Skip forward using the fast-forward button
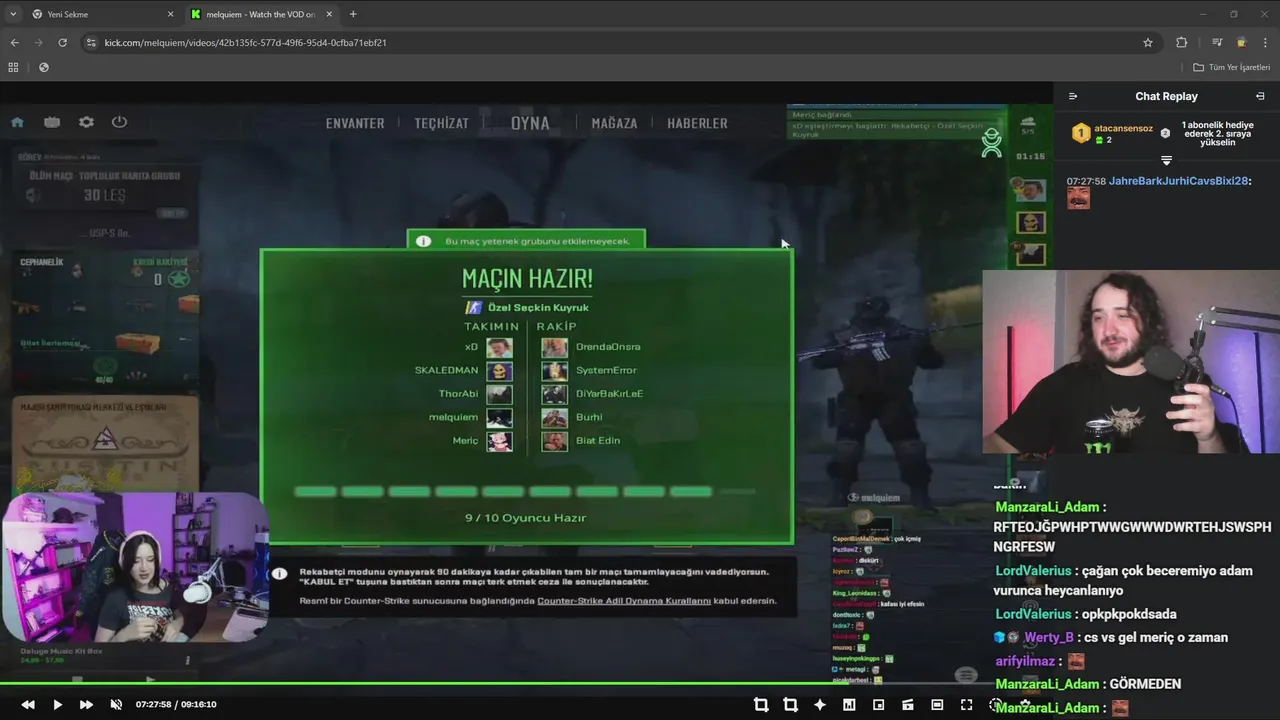The height and width of the screenshot is (720, 1280). click(x=86, y=705)
